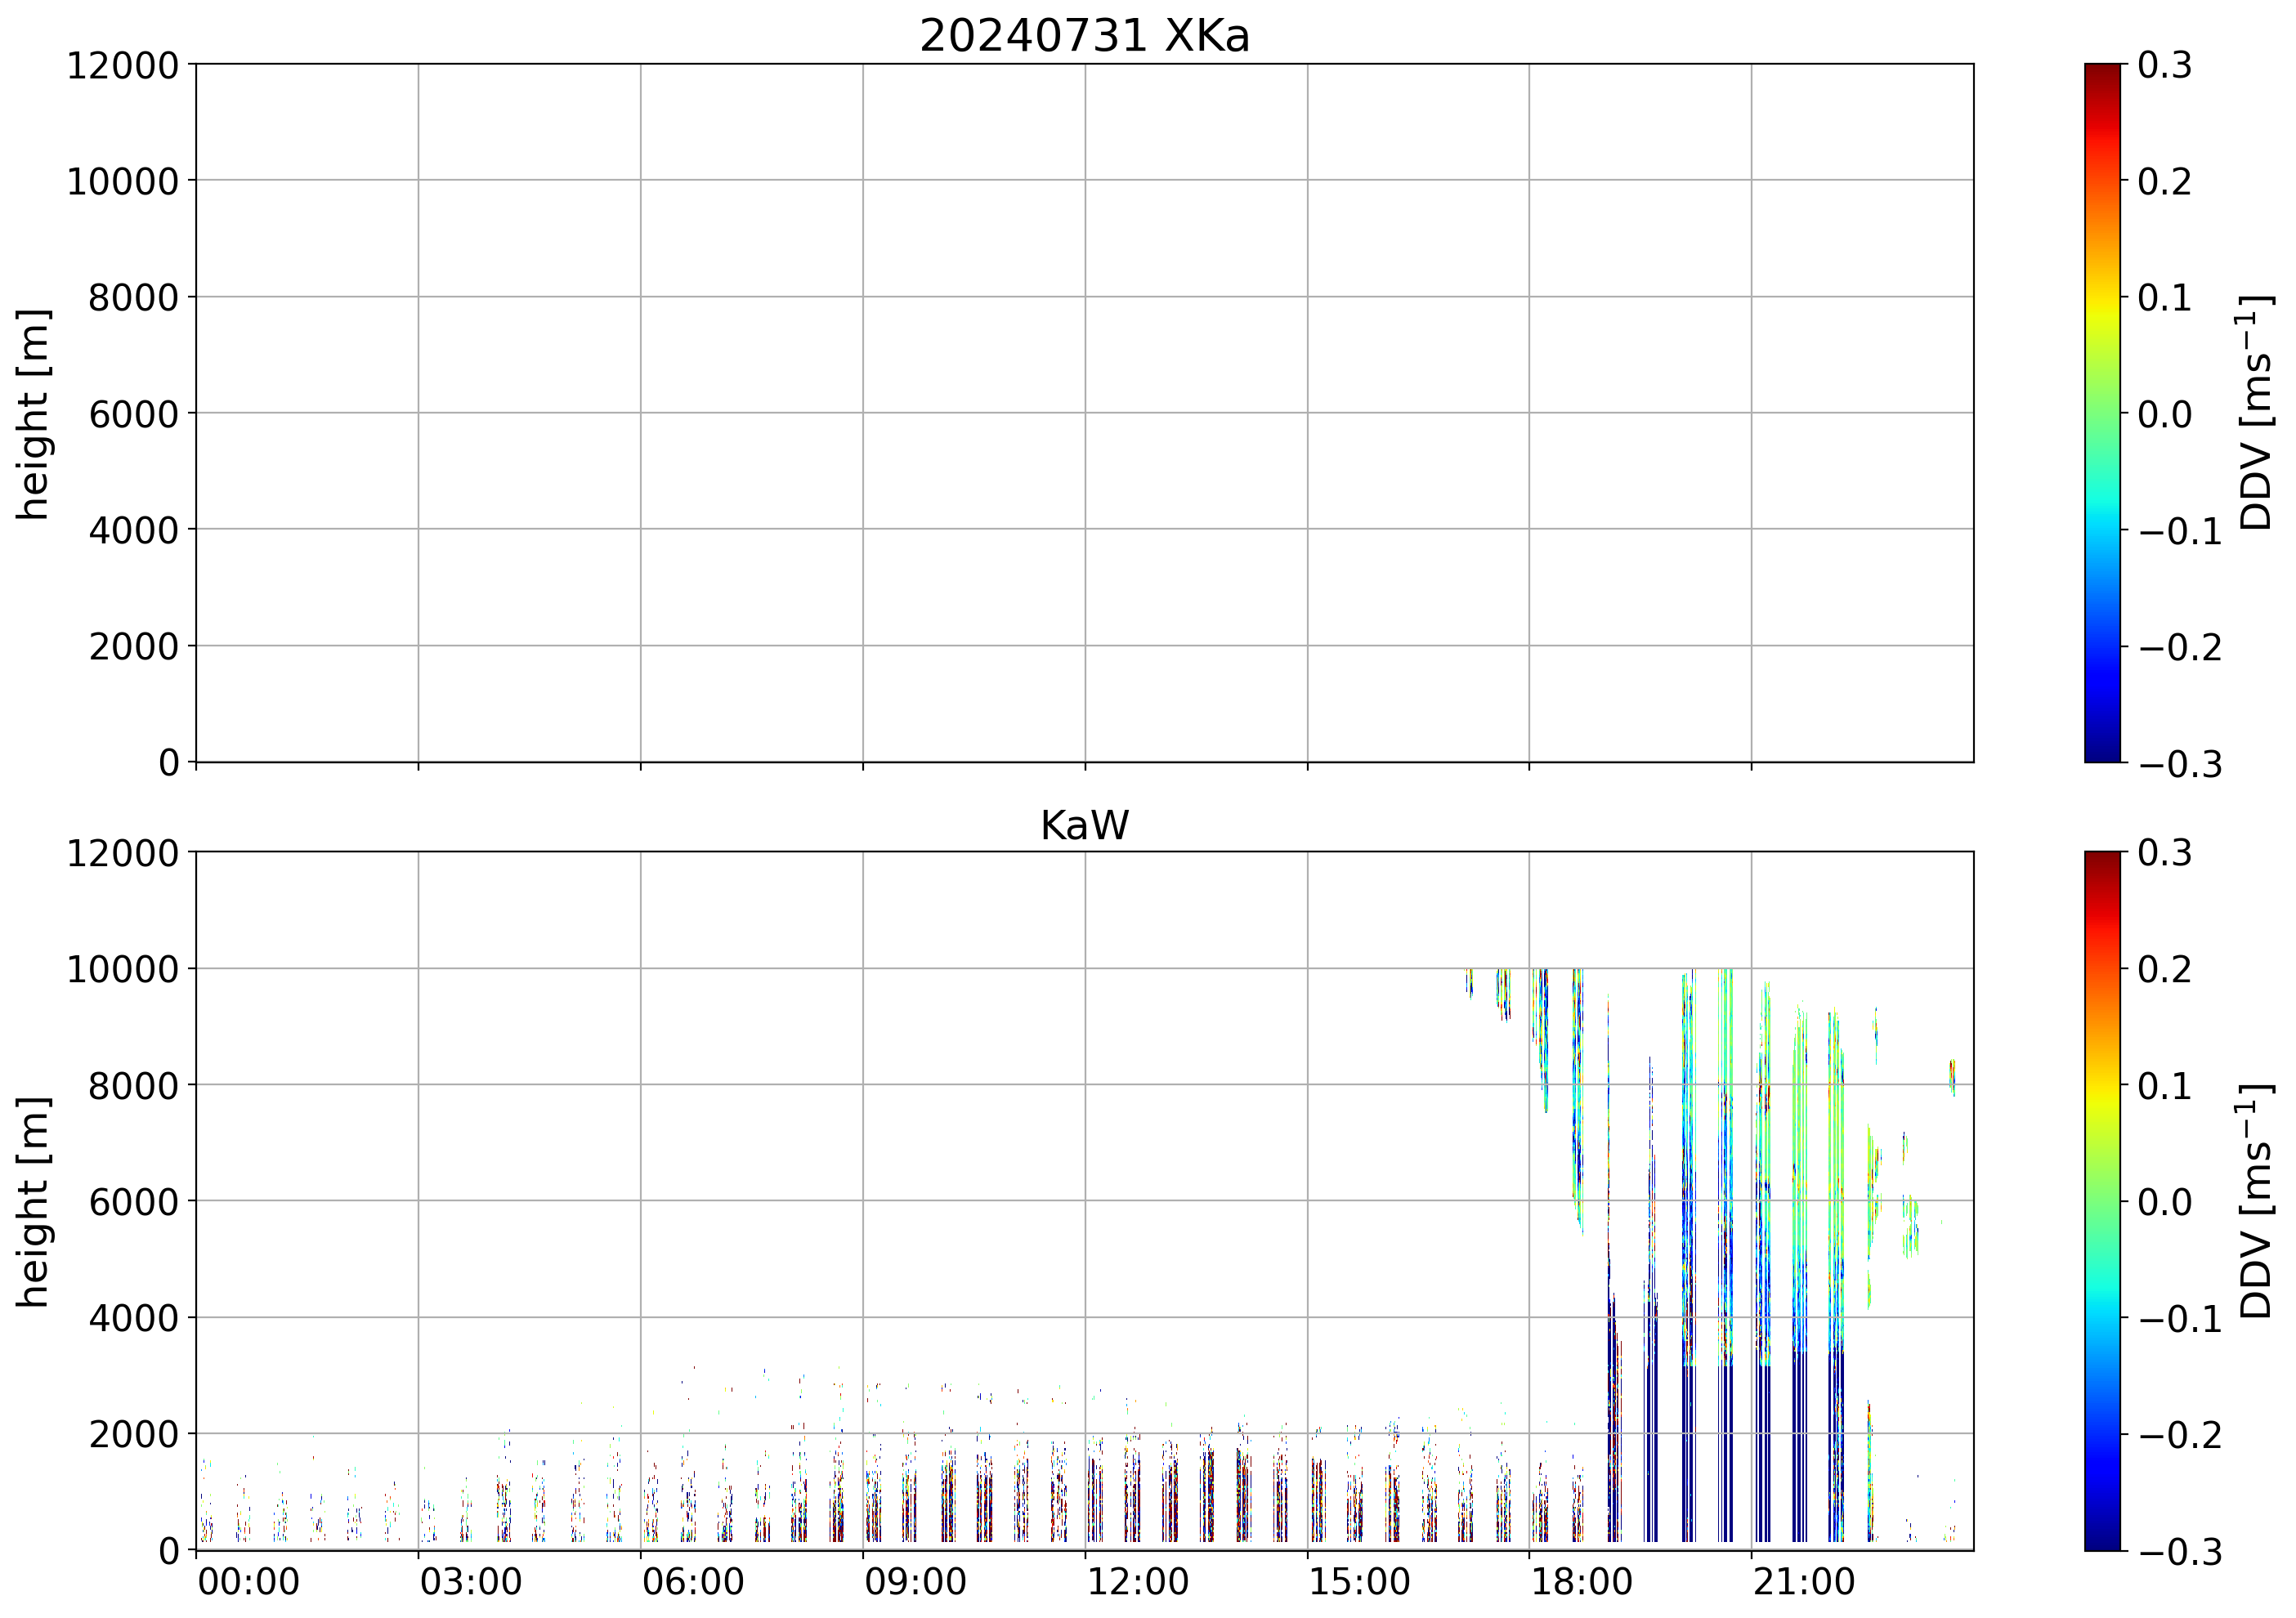Click the '−0.3' tick on bottom colorbar

tap(2179, 1553)
